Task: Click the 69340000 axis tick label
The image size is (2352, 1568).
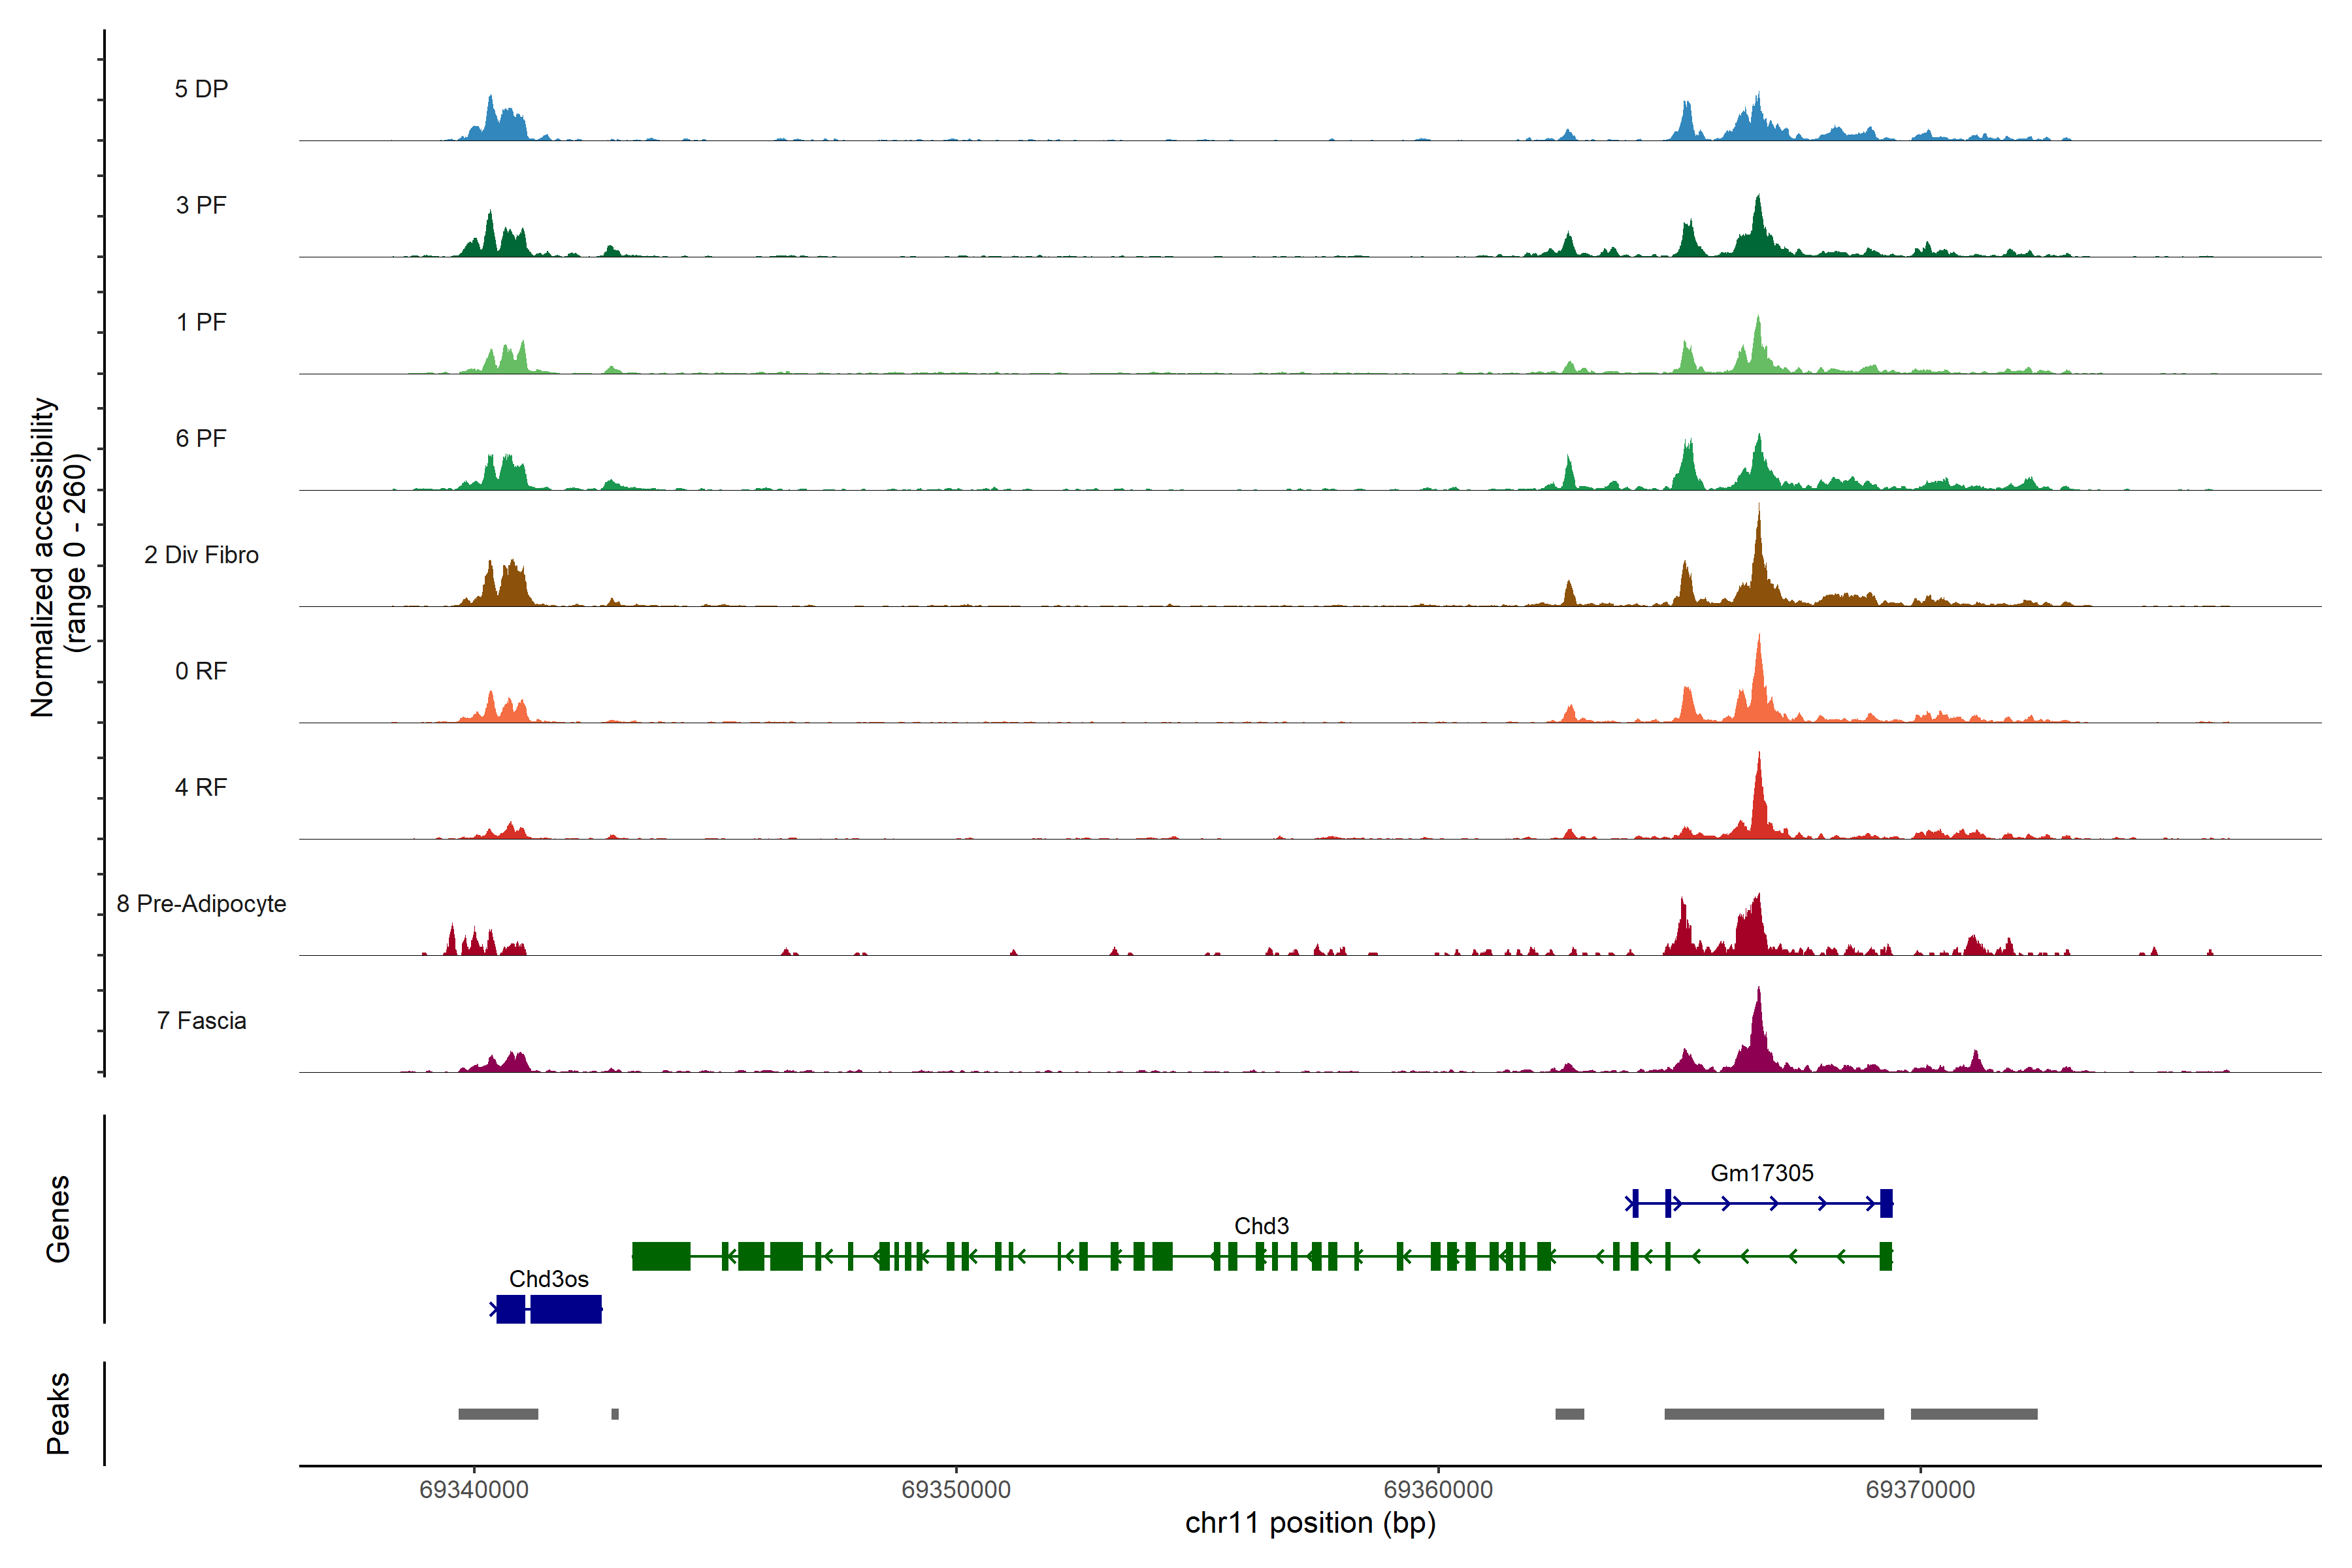Action: 473,1490
